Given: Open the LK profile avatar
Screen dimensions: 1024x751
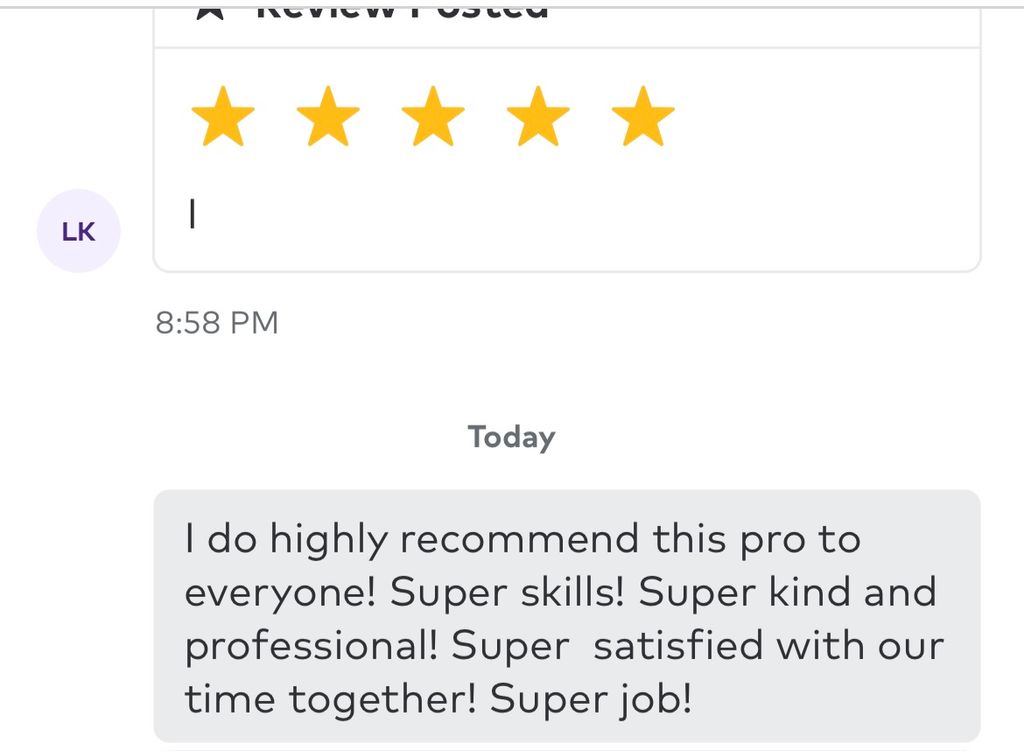Looking at the screenshot, I should point(78,231).
